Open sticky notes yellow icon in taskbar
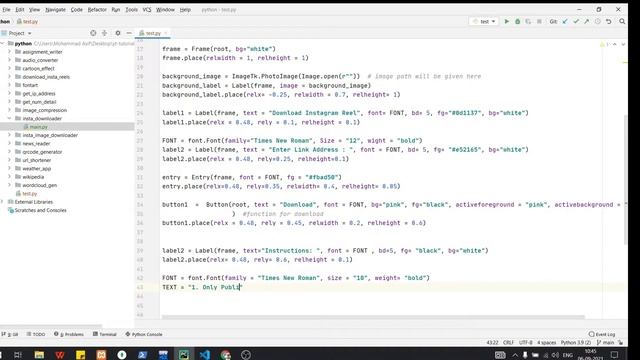This screenshot has height=360, width=640. click(80, 355)
